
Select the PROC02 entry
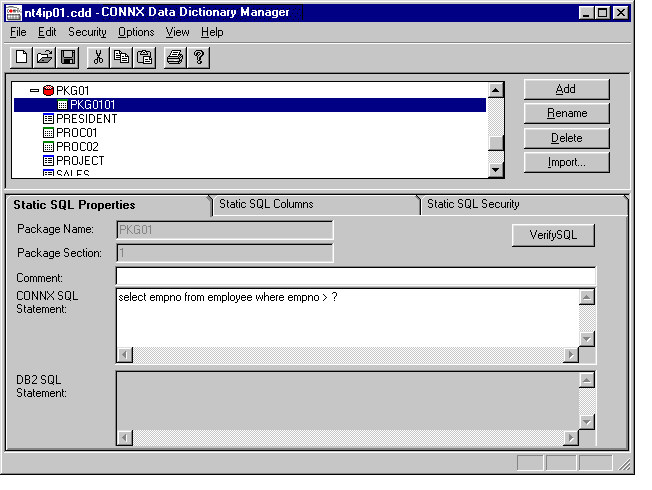point(77,147)
